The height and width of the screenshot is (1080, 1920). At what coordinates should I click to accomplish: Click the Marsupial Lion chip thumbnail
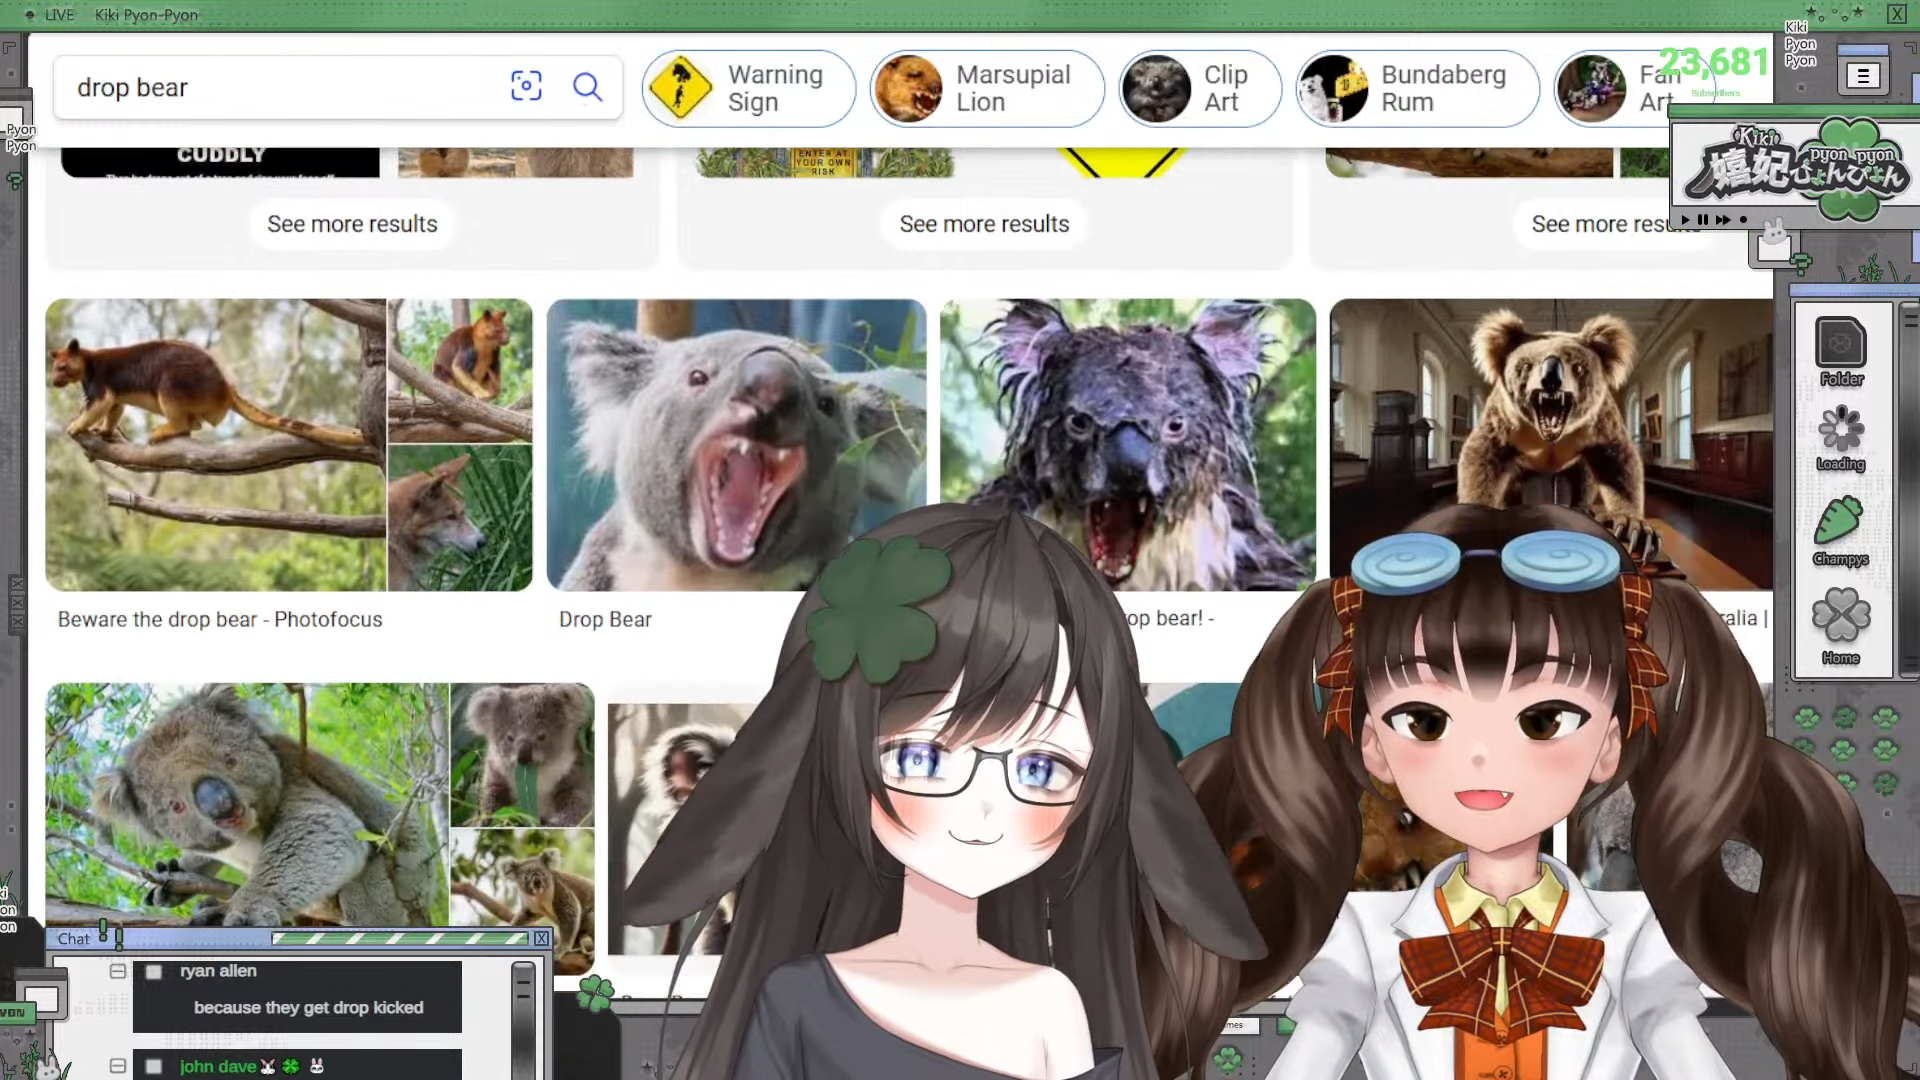click(x=908, y=88)
